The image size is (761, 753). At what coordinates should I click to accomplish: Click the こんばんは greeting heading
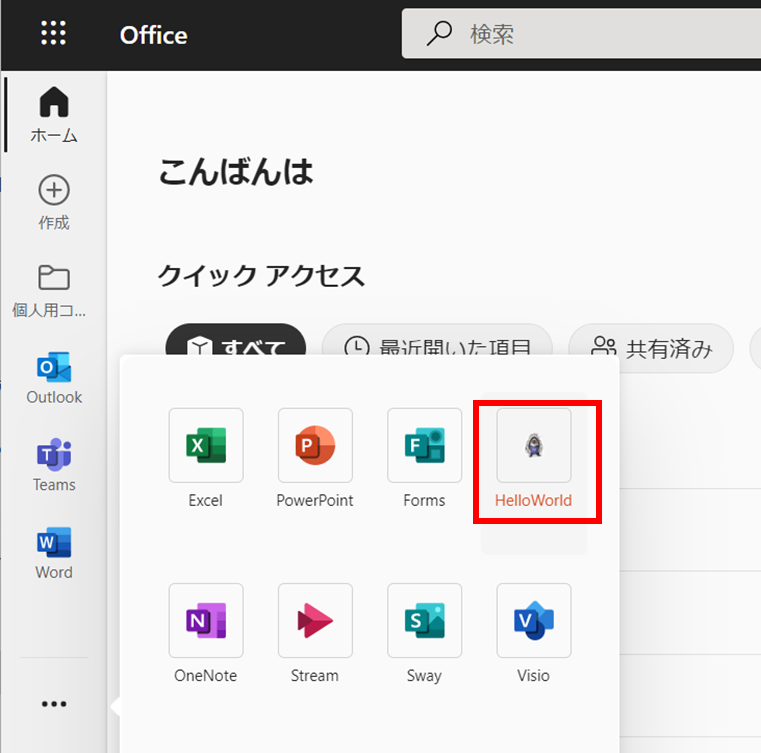pyautogui.click(x=236, y=172)
